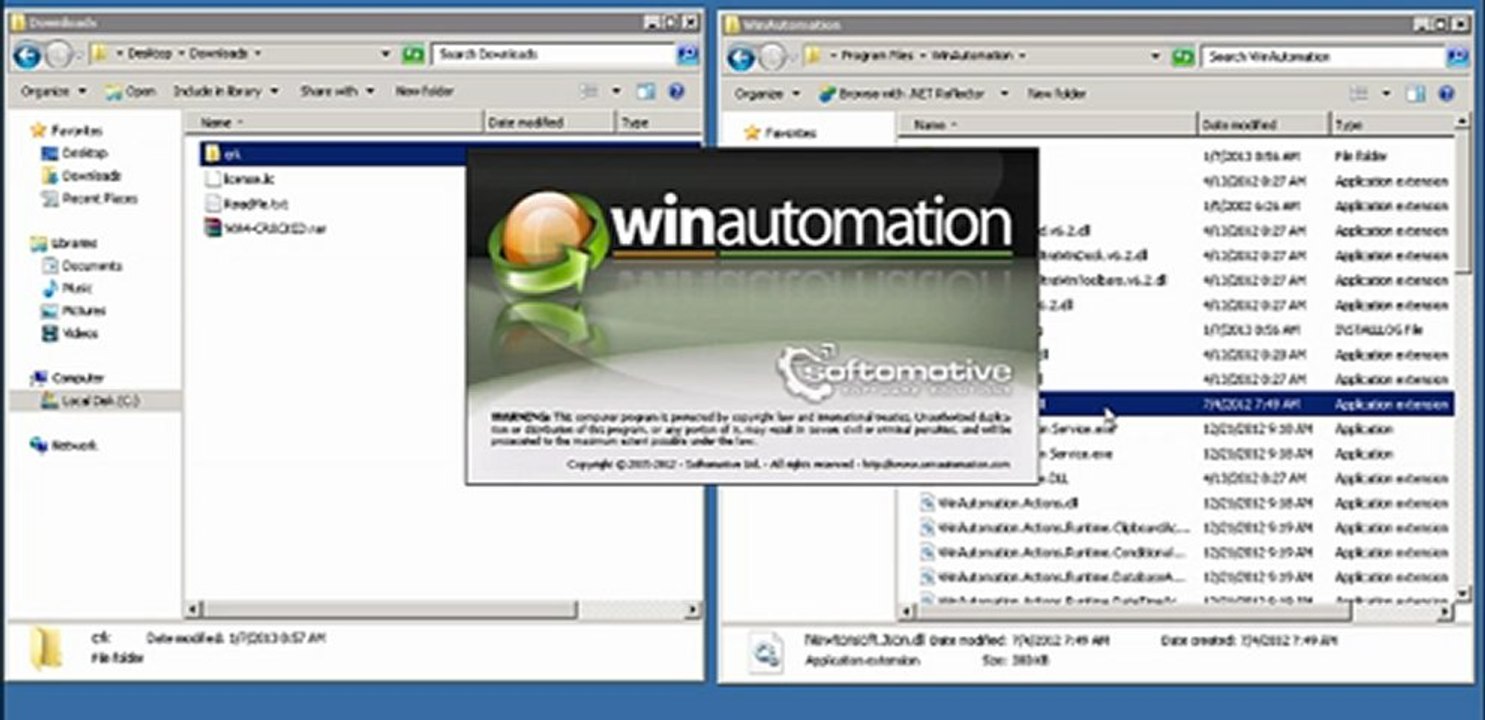Click the Desktop breadcrumb in the Downloads address bar

[x=150, y=54]
